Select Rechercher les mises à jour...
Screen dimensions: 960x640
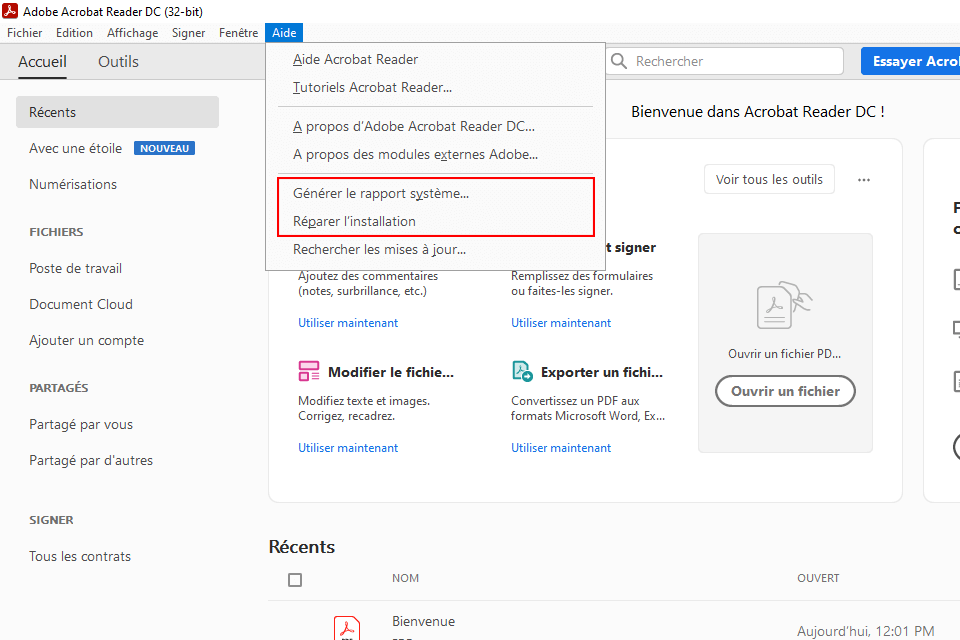coord(379,250)
